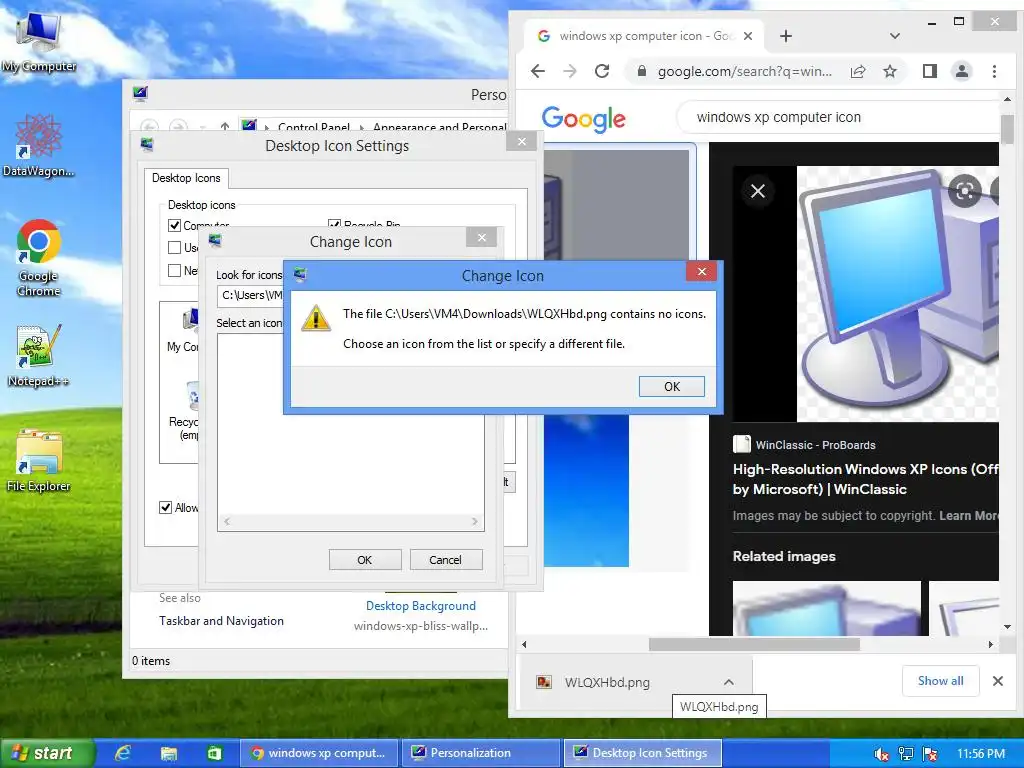Viewport: 1024px width, 768px height.
Task: Click OK in the no-icons warning dialog
Action: pos(671,387)
